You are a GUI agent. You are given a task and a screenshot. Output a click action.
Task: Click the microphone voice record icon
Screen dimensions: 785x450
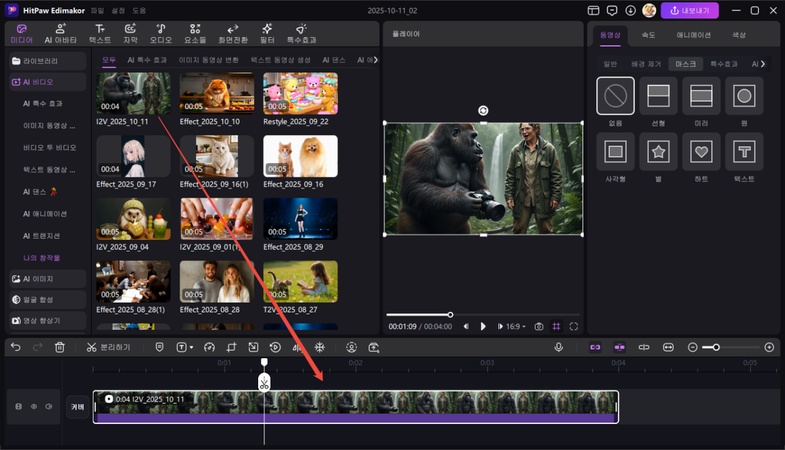[558, 347]
